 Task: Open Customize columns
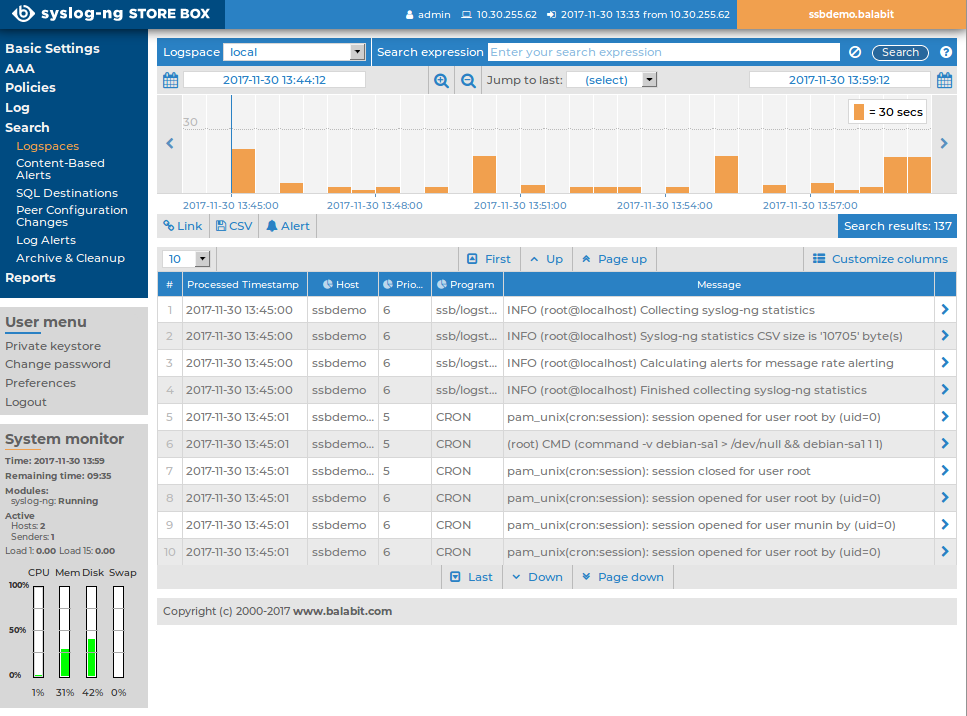tap(880, 259)
